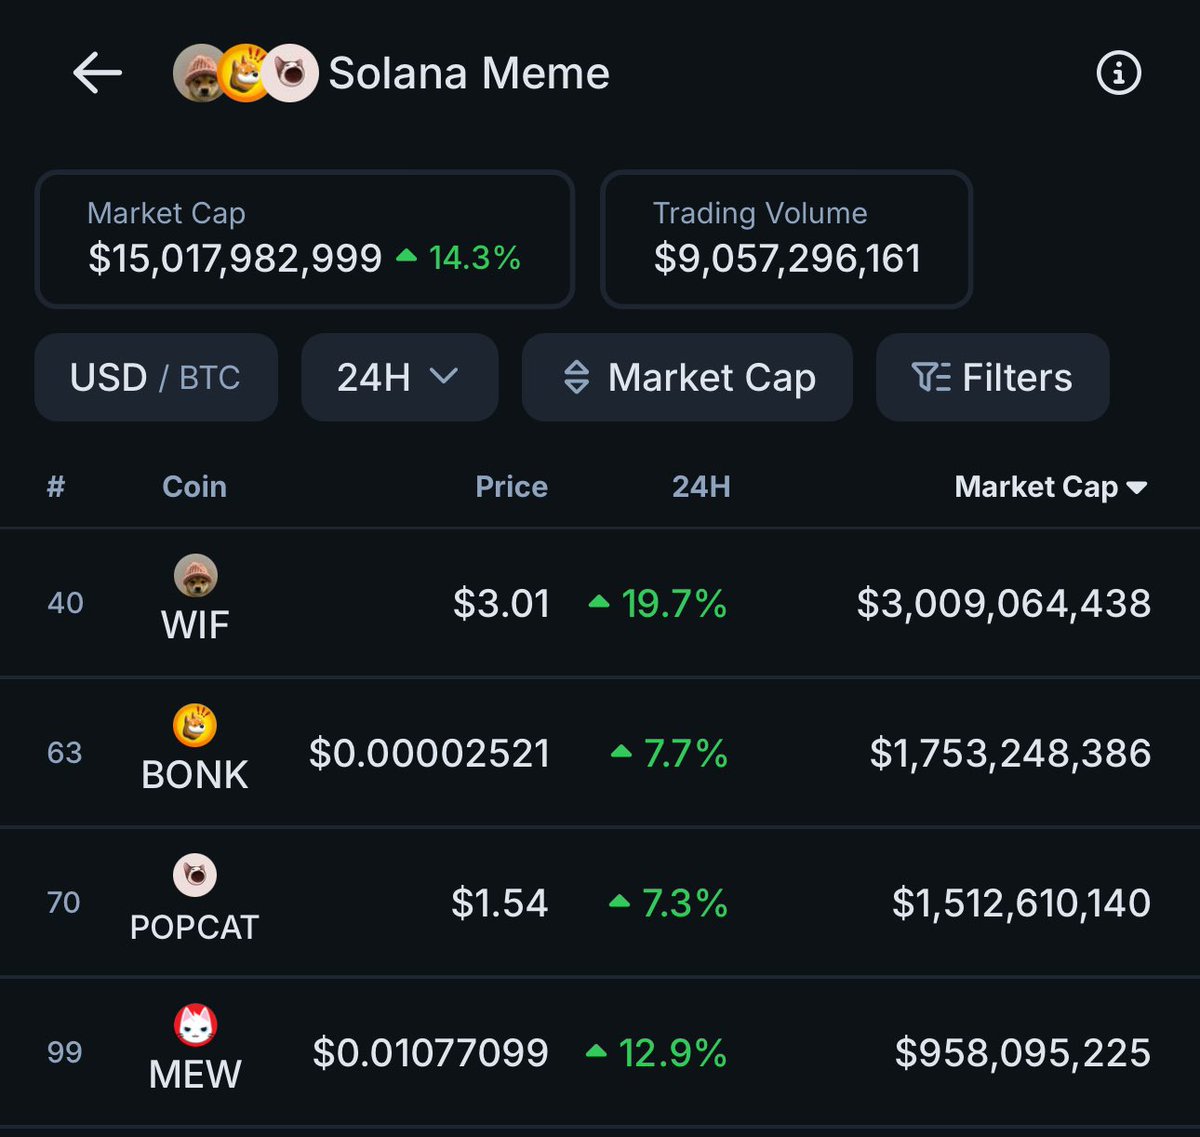Toggle currency to USD
This screenshot has width=1200, height=1137.
click(107, 377)
